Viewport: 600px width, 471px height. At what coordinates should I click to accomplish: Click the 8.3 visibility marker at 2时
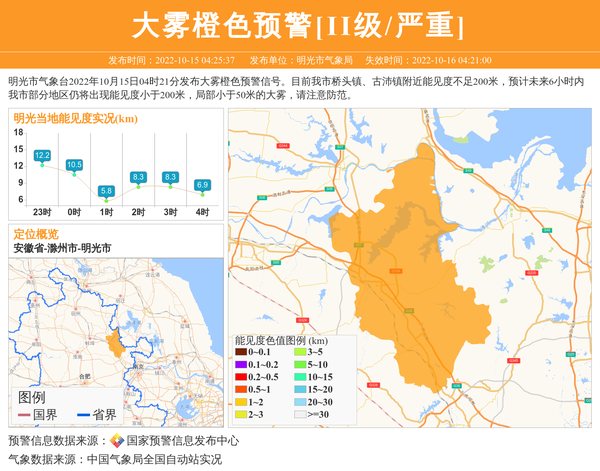[138, 177]
